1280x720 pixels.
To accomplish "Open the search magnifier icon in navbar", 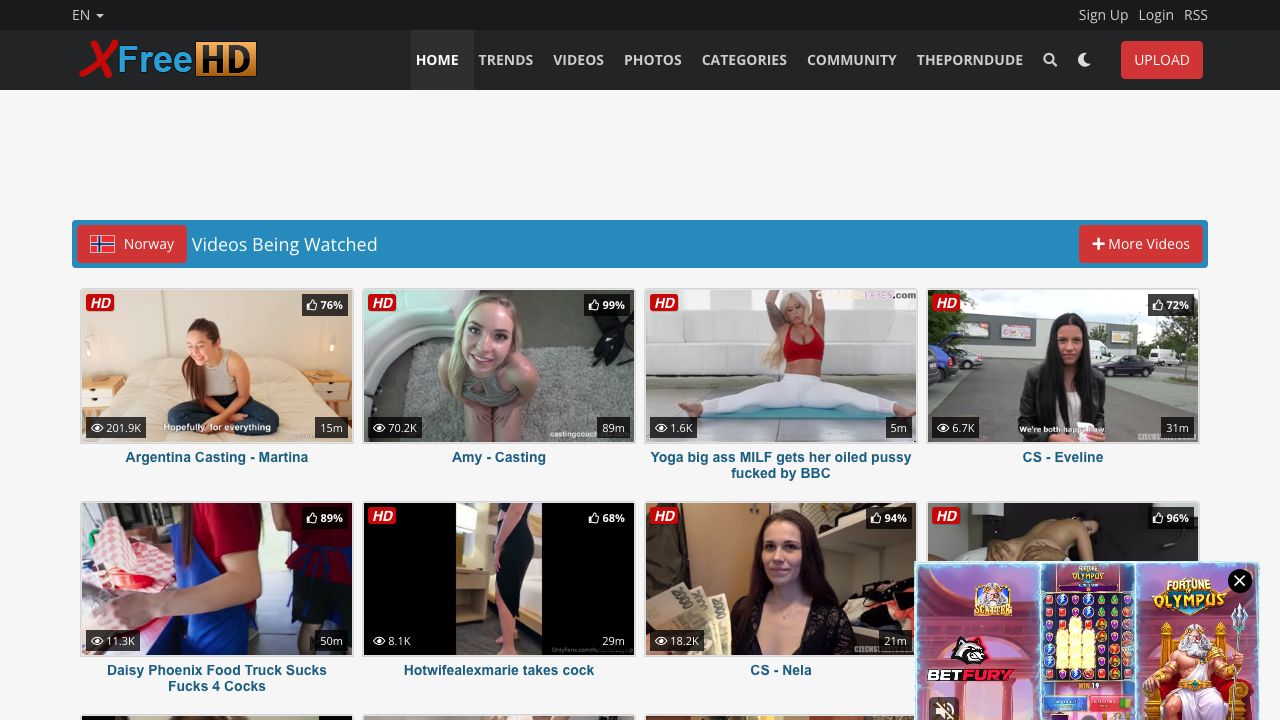I will 1050,60.
